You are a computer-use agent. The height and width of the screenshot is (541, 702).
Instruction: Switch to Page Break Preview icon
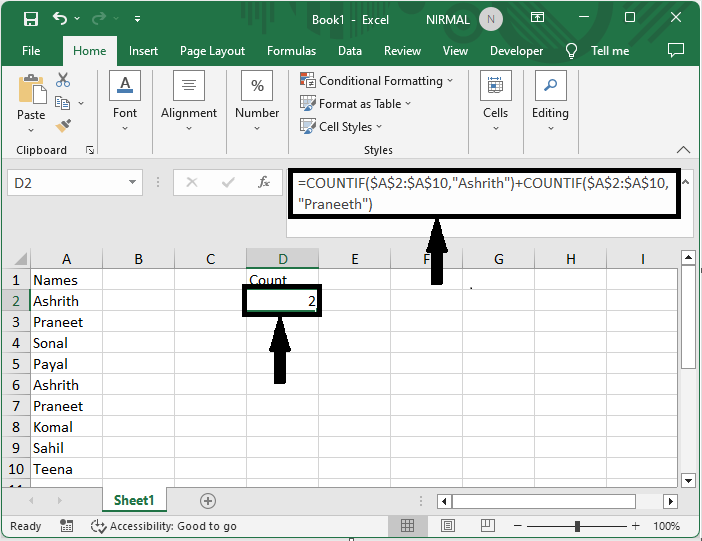coord(488,525)
